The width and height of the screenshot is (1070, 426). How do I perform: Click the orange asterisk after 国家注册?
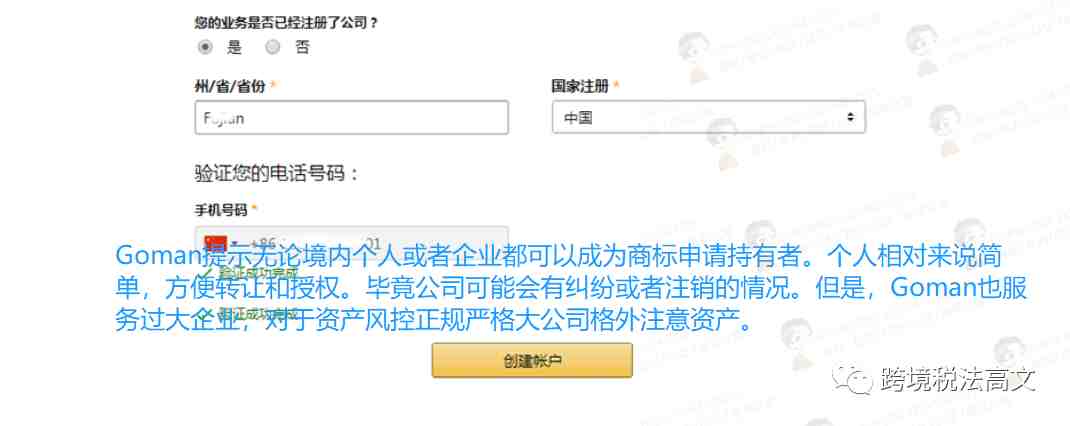pyautogui.click(x=616, y=86)
